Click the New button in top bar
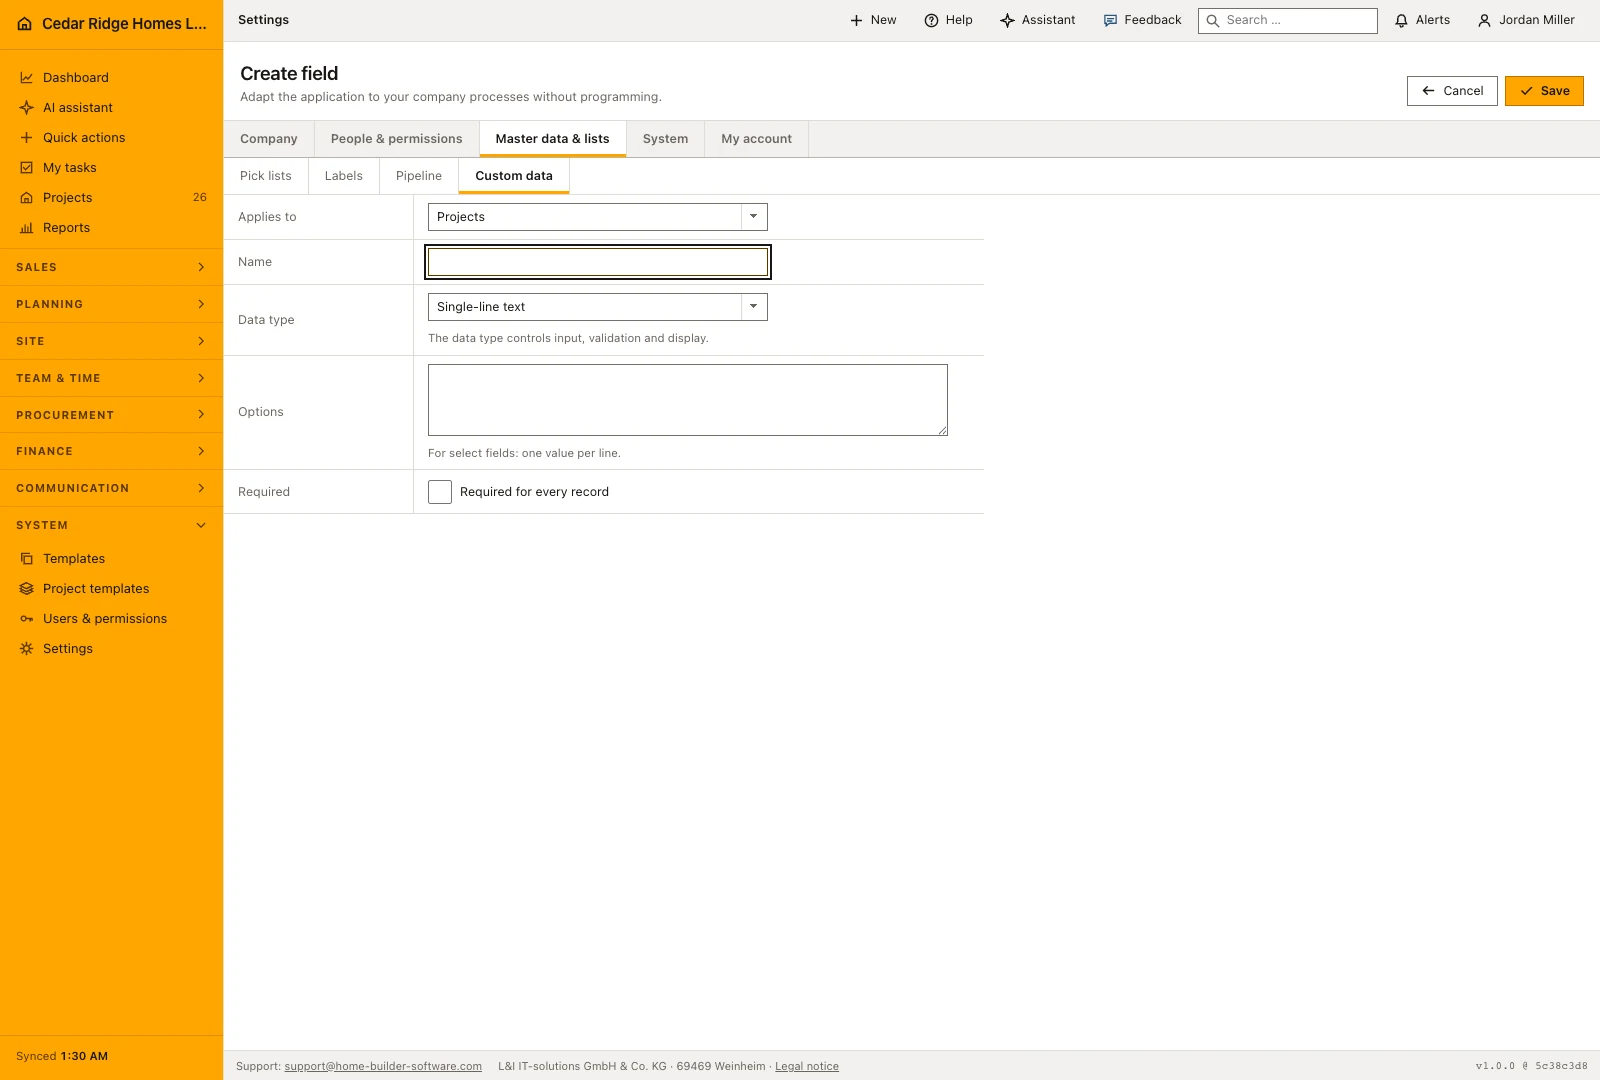The height and width of the screenshot is (1080, 1600). pos(873,20)
